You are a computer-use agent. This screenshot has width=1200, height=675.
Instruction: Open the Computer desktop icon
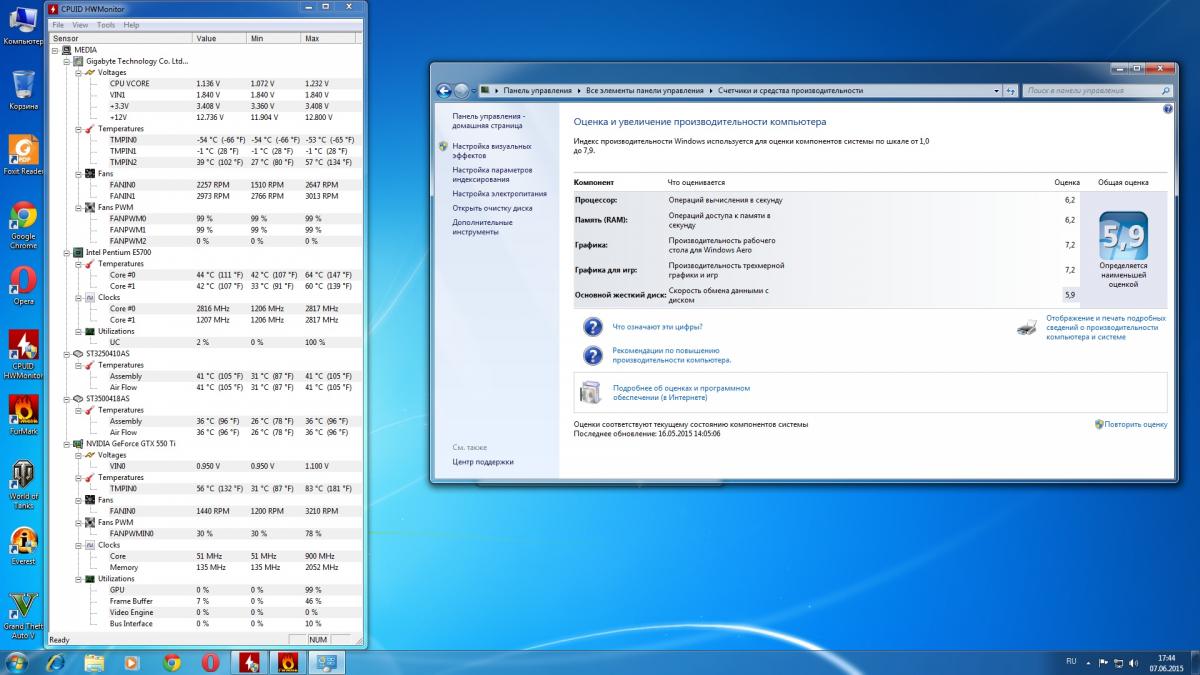(x=23, y=24)
